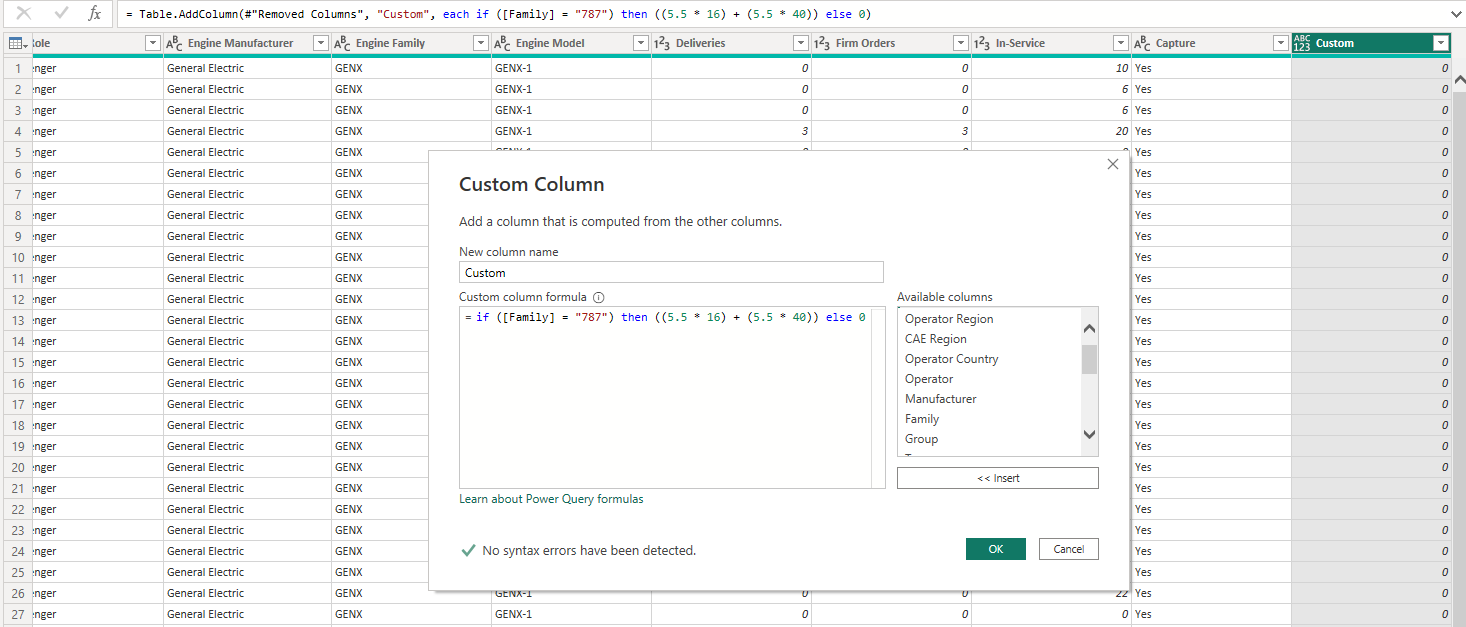Screen dimensions: 1466x627
Task: Expand the formula bar with the chevron
Action: point(1455,14)
